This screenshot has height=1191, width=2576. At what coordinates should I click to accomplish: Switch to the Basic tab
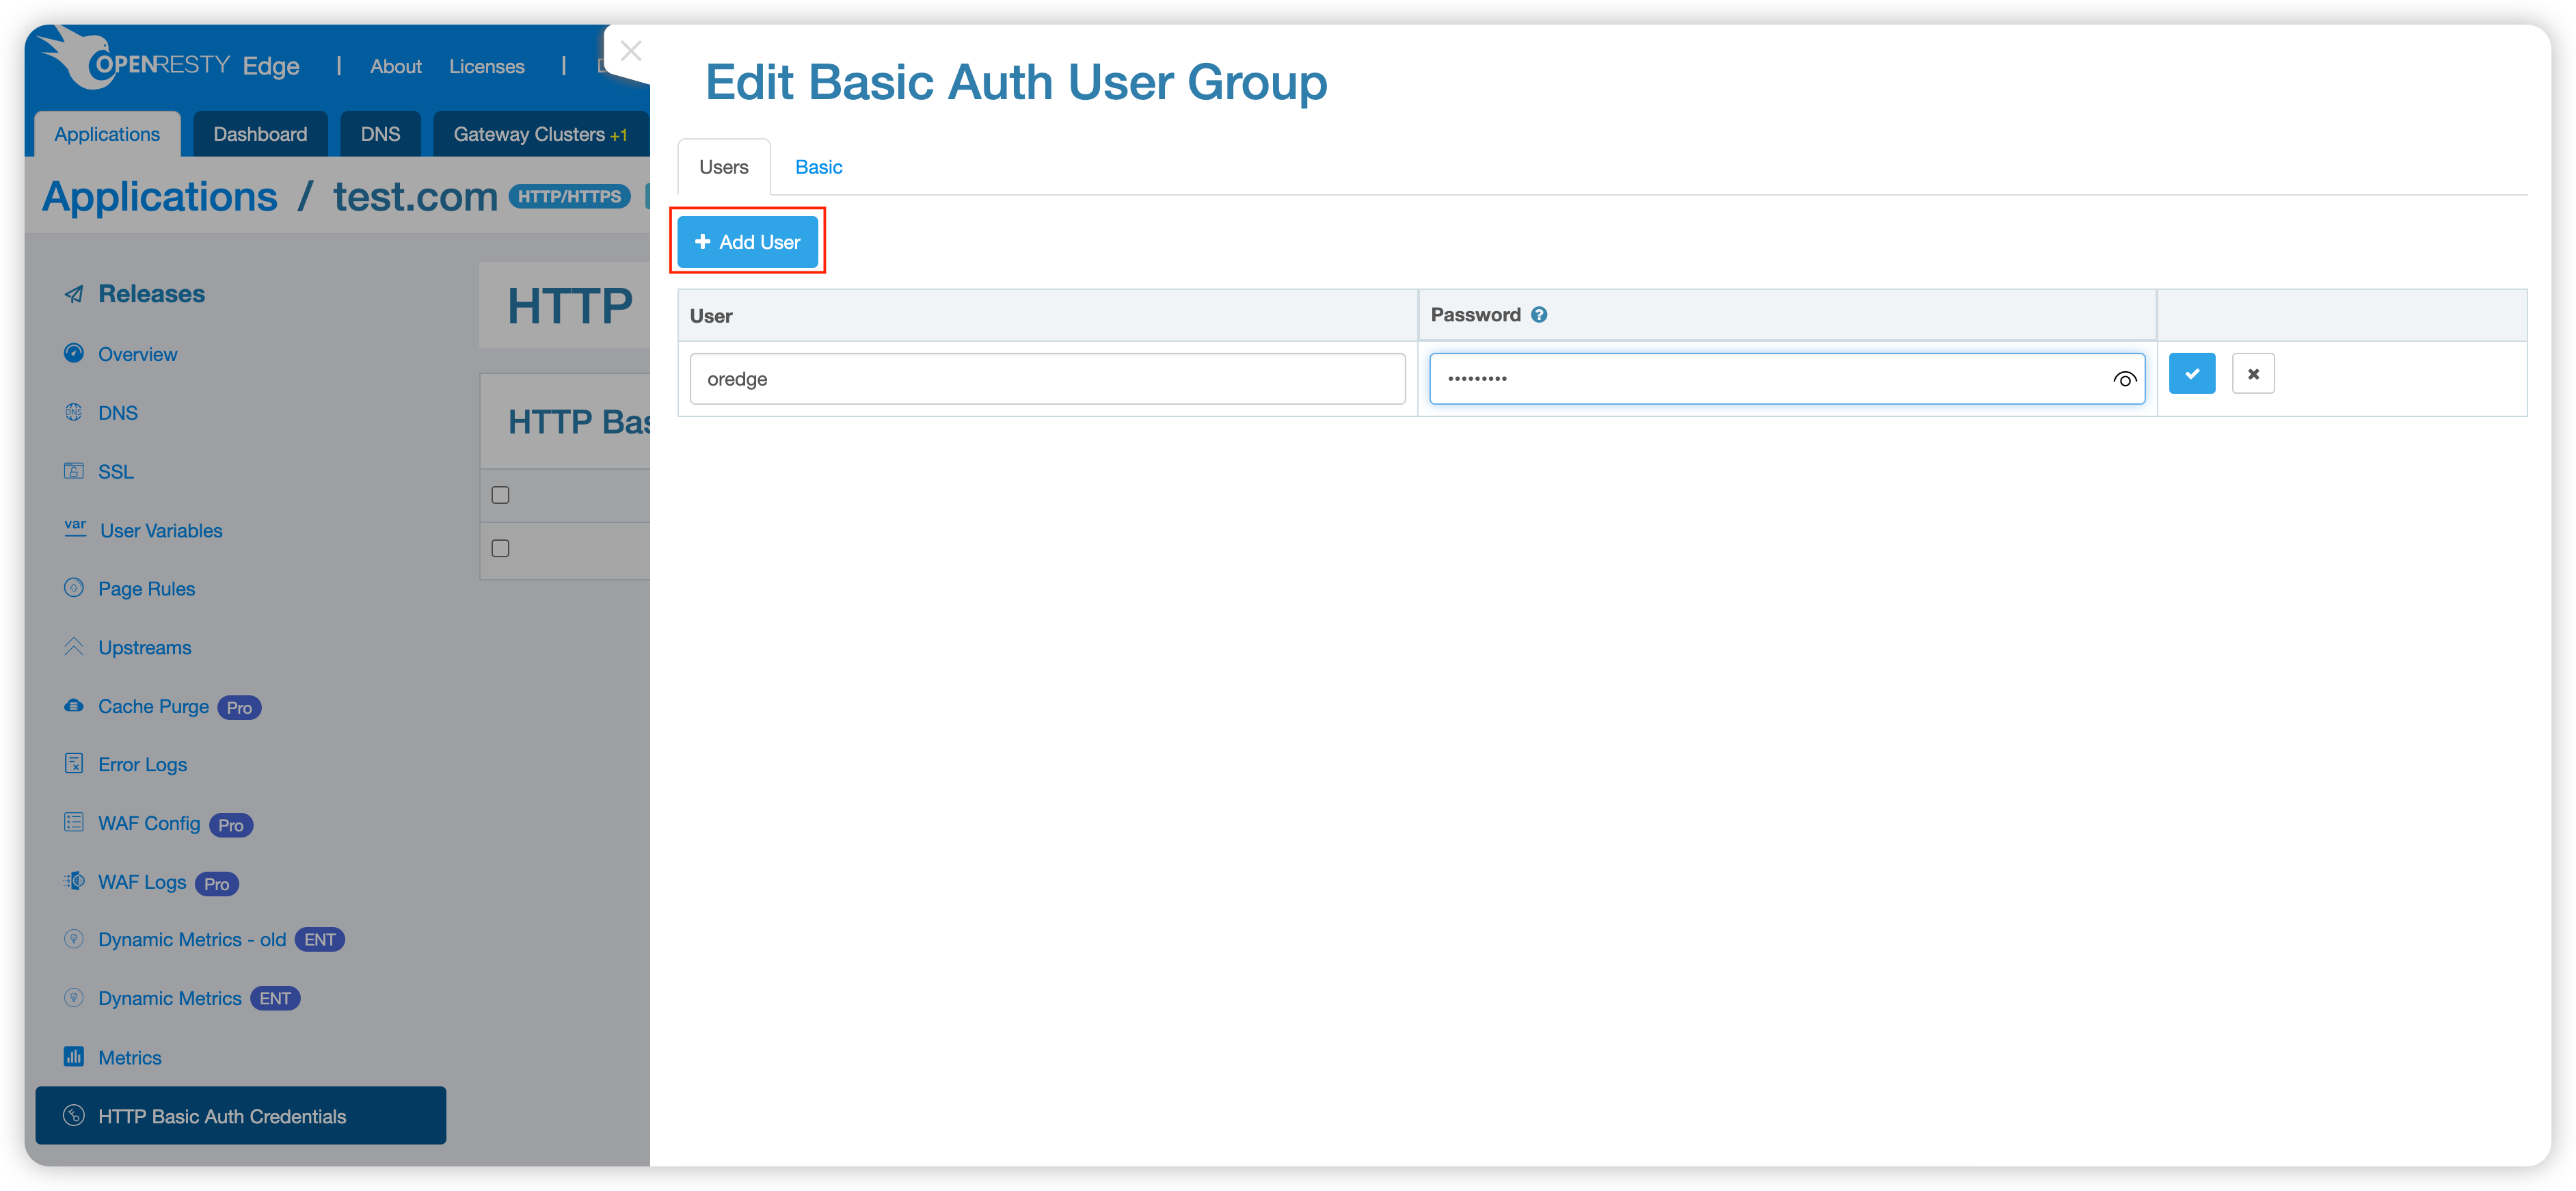(x=818, y=167)
